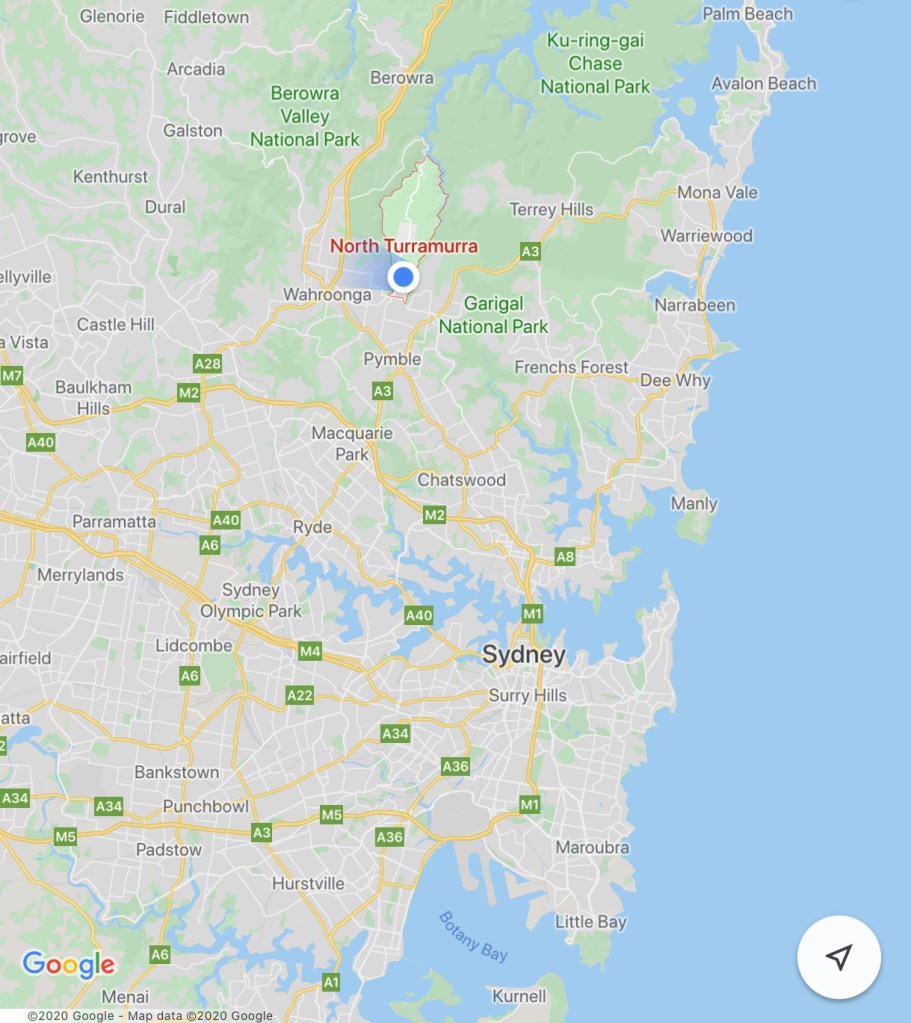The image size is (911, 1023).
Task: Tap the A22 road shield
Action: (x=300, y=695)
